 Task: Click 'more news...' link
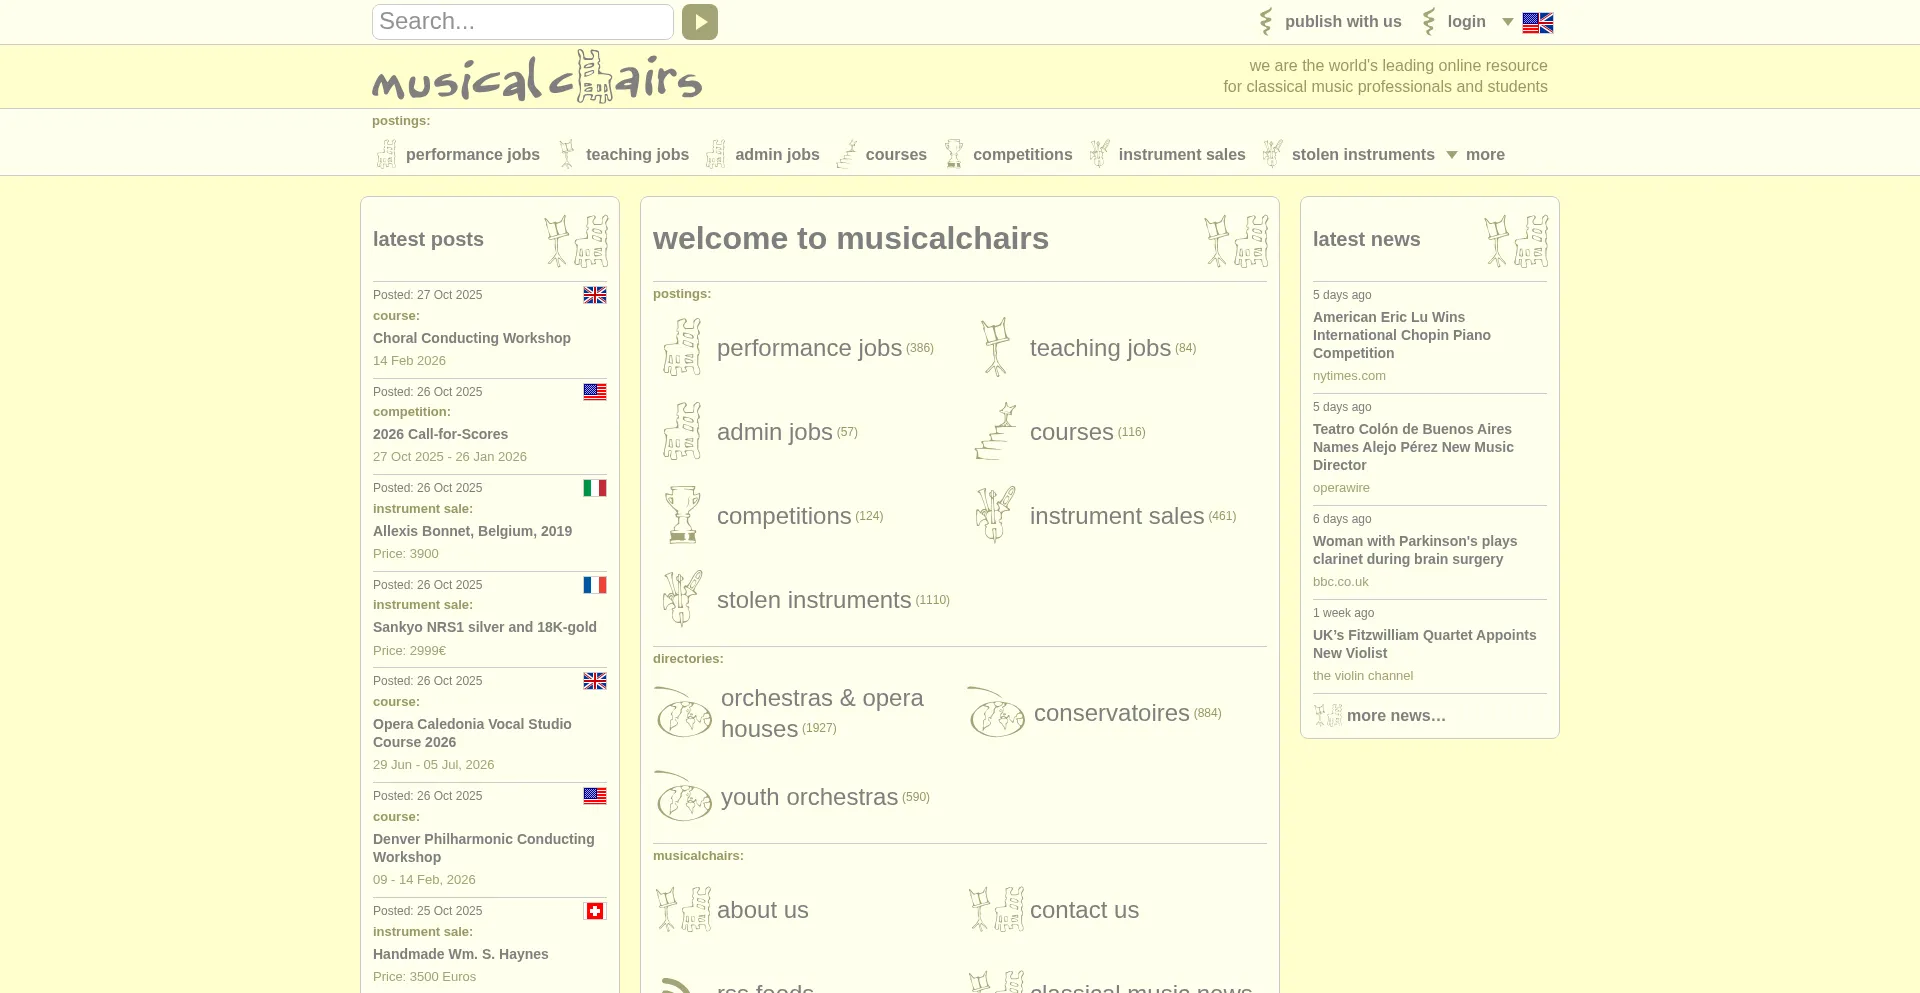tap(1395, 716)
